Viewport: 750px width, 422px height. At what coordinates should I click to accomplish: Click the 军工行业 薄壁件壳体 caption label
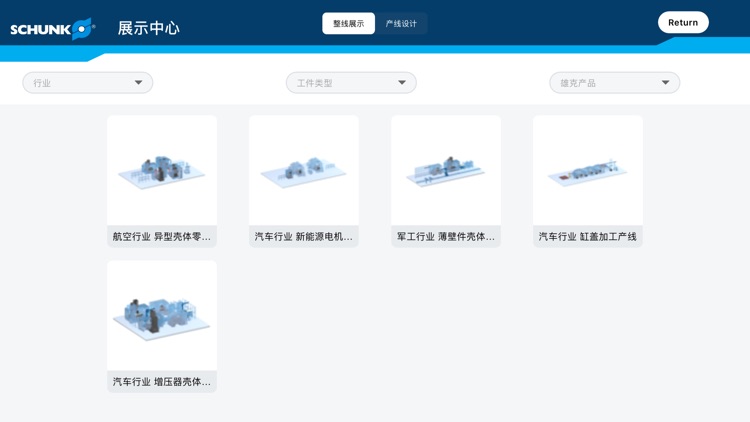tap(446, 237)
